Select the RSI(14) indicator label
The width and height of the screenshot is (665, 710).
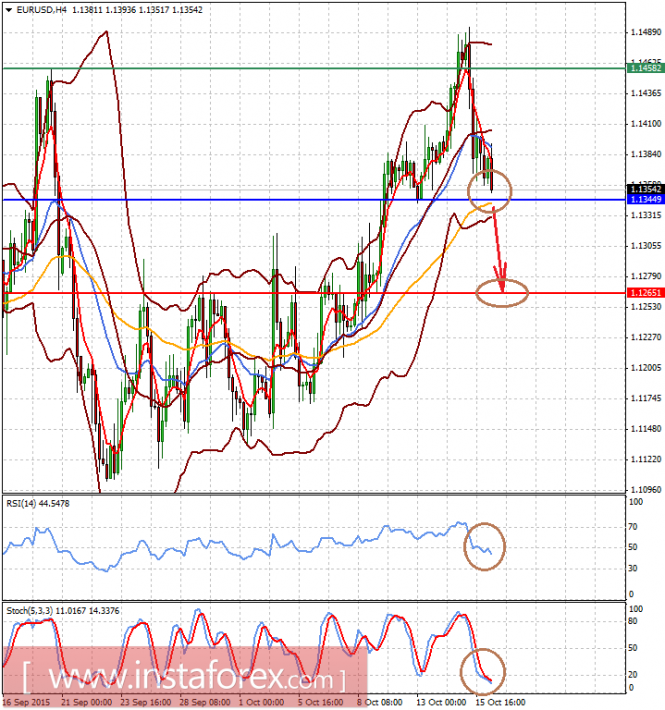[38, 504]
